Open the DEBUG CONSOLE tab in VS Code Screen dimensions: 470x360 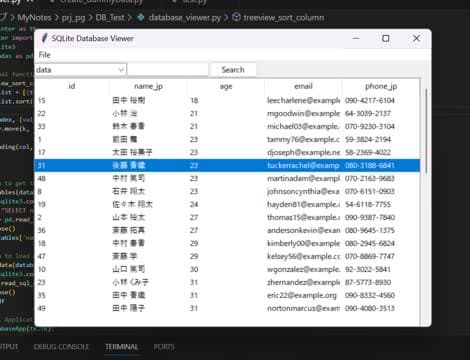pos(61,347)
